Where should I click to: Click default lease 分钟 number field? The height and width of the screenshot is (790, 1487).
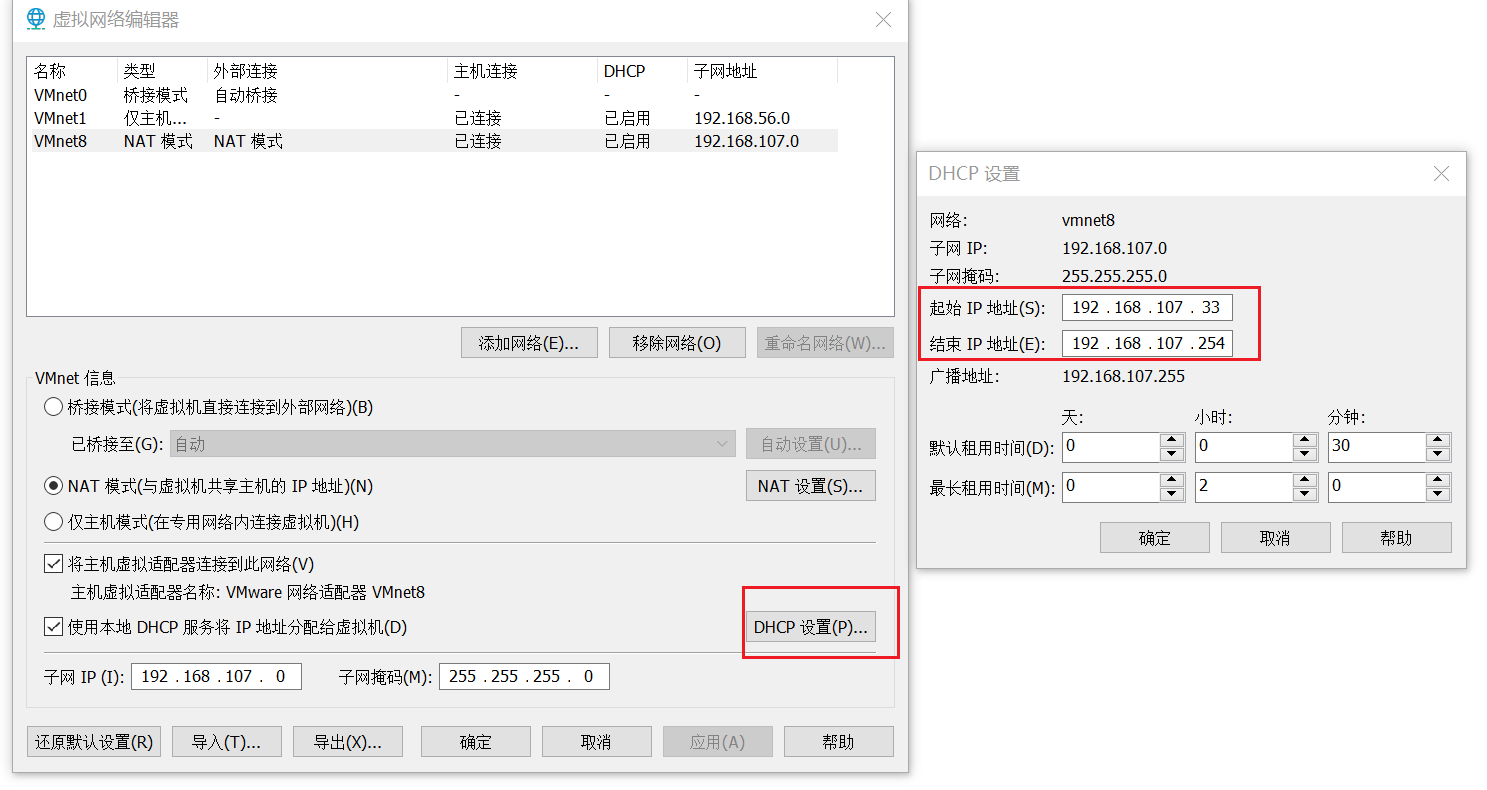click(1377, 447)
